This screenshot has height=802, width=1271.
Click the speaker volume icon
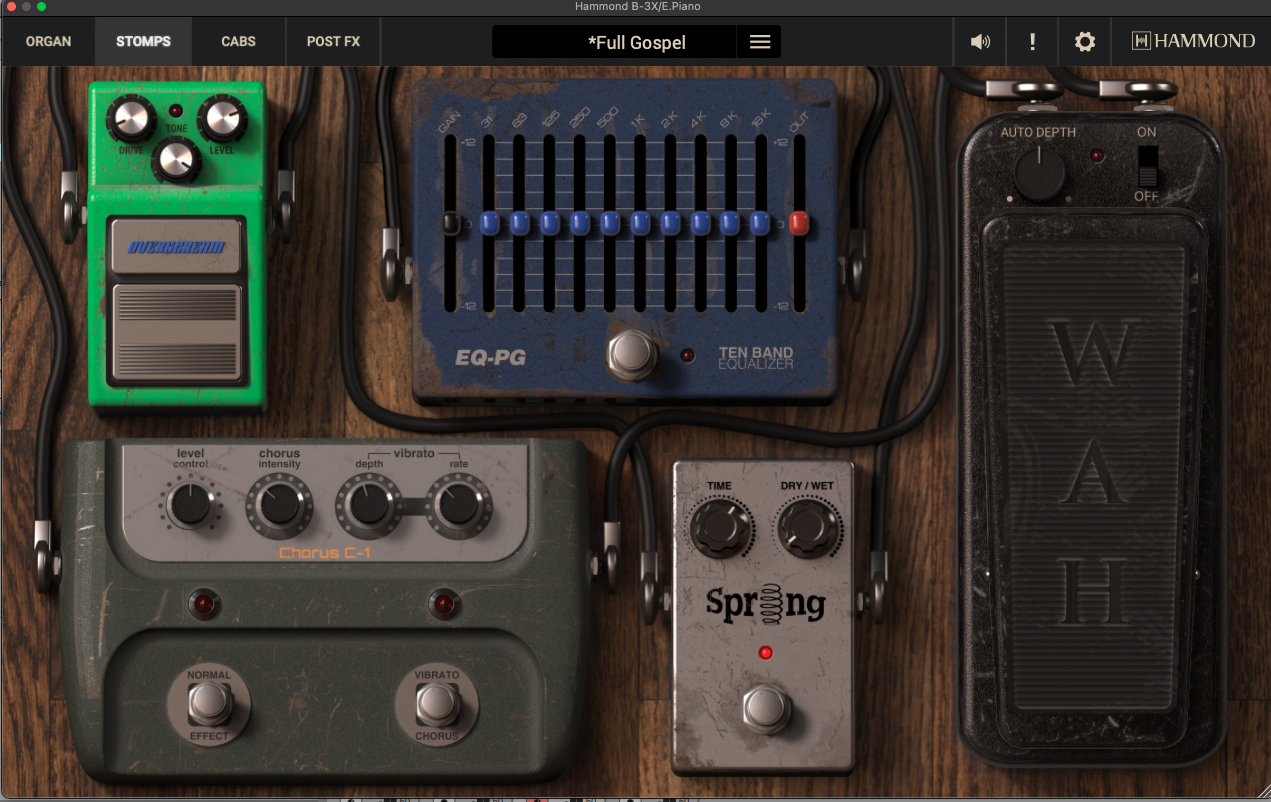click(x=980, y=42)
